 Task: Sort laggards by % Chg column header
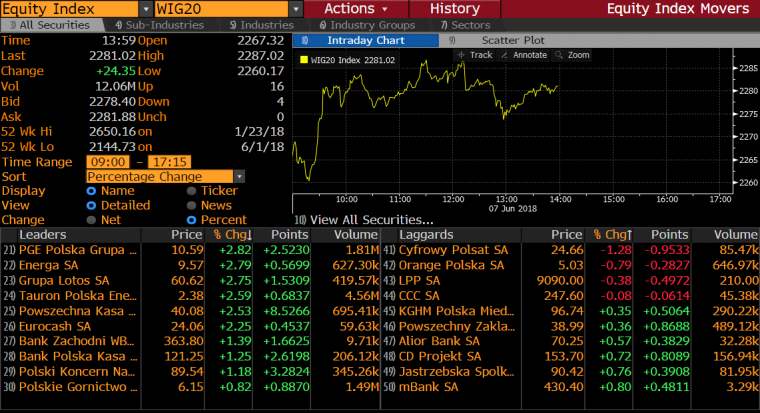pyautogui.click(x=608, y=233)
